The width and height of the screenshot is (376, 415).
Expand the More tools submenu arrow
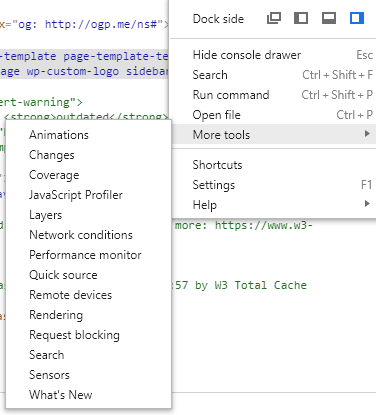(367, 134)
